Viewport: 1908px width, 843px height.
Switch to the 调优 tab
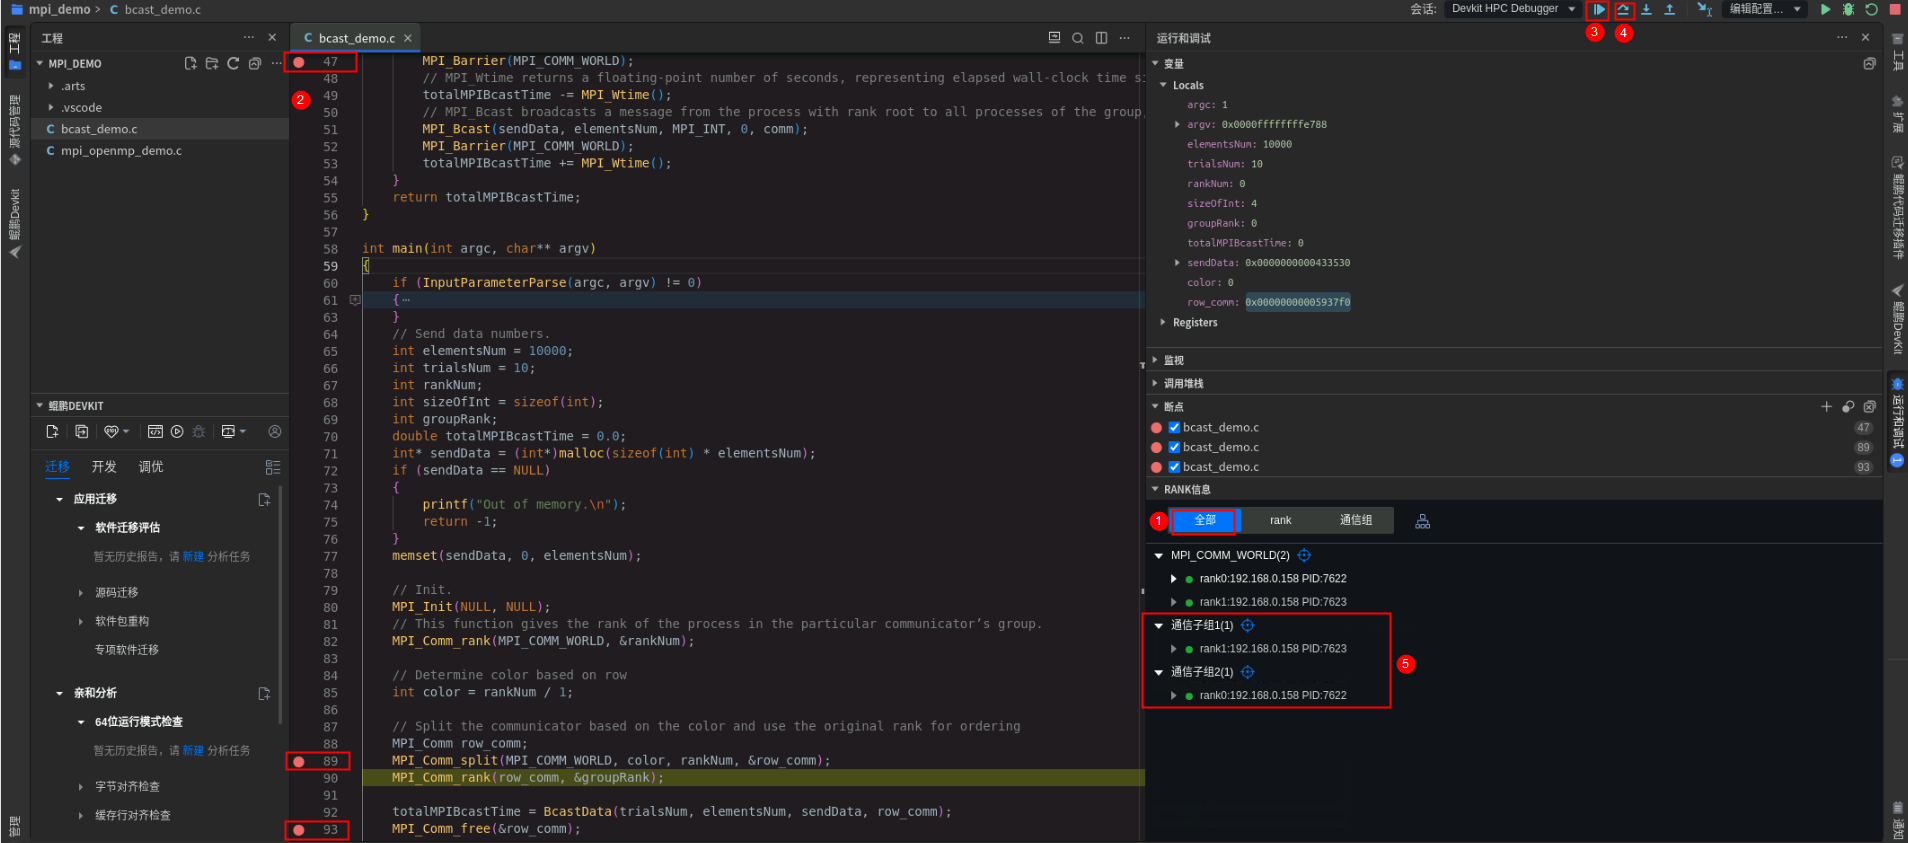coord(151,467)
